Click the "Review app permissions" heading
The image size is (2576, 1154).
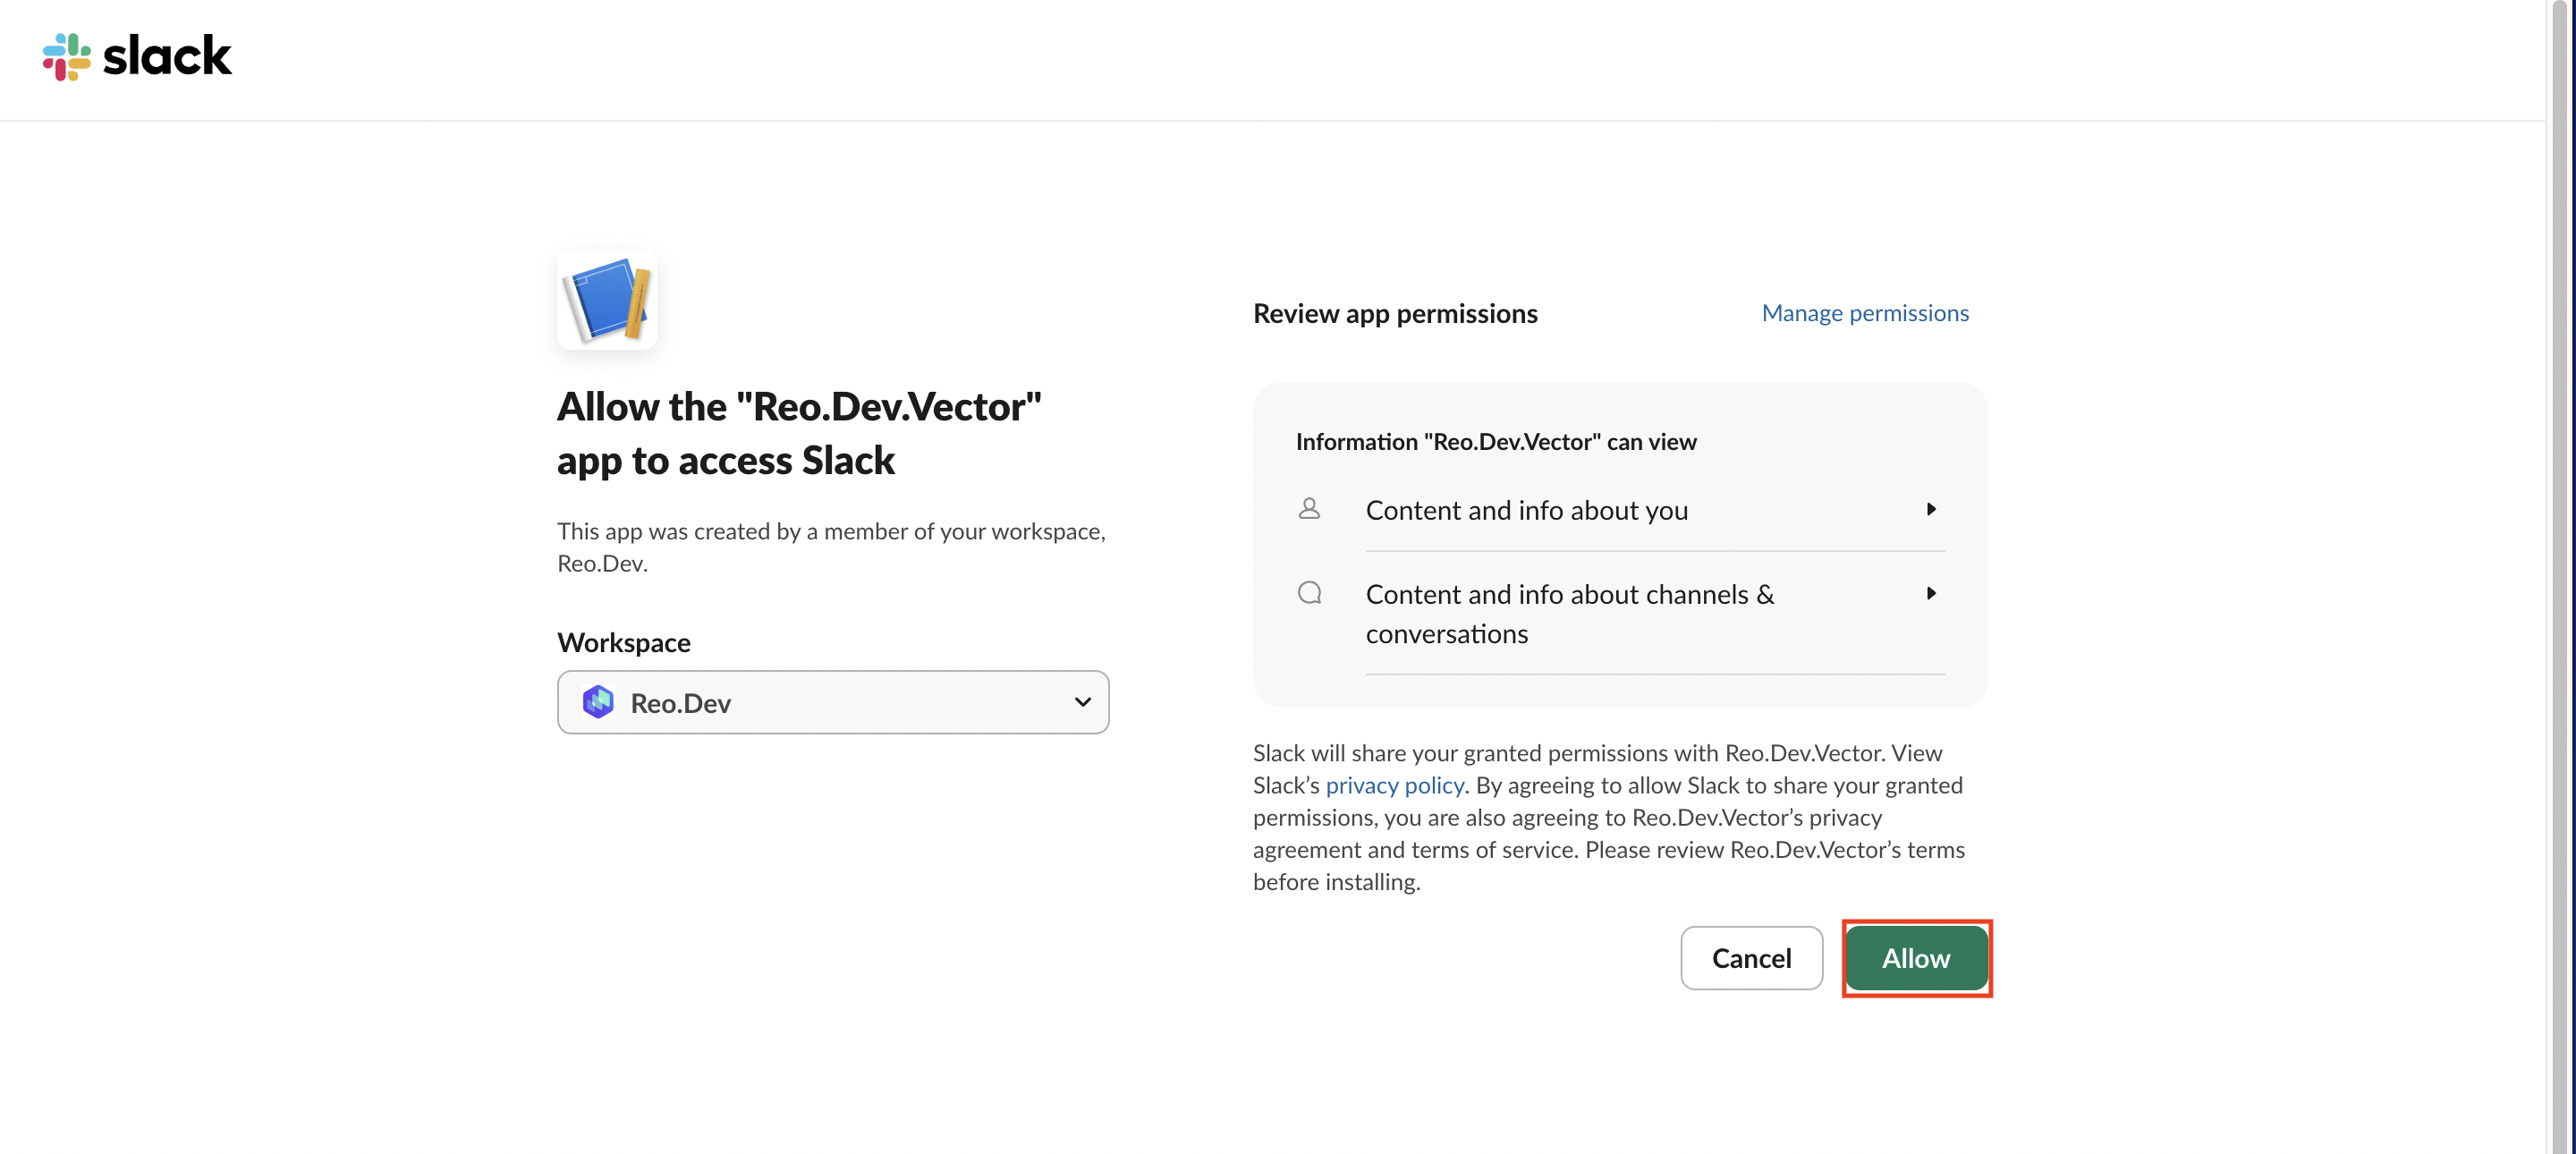click(x=1395, y=314)
